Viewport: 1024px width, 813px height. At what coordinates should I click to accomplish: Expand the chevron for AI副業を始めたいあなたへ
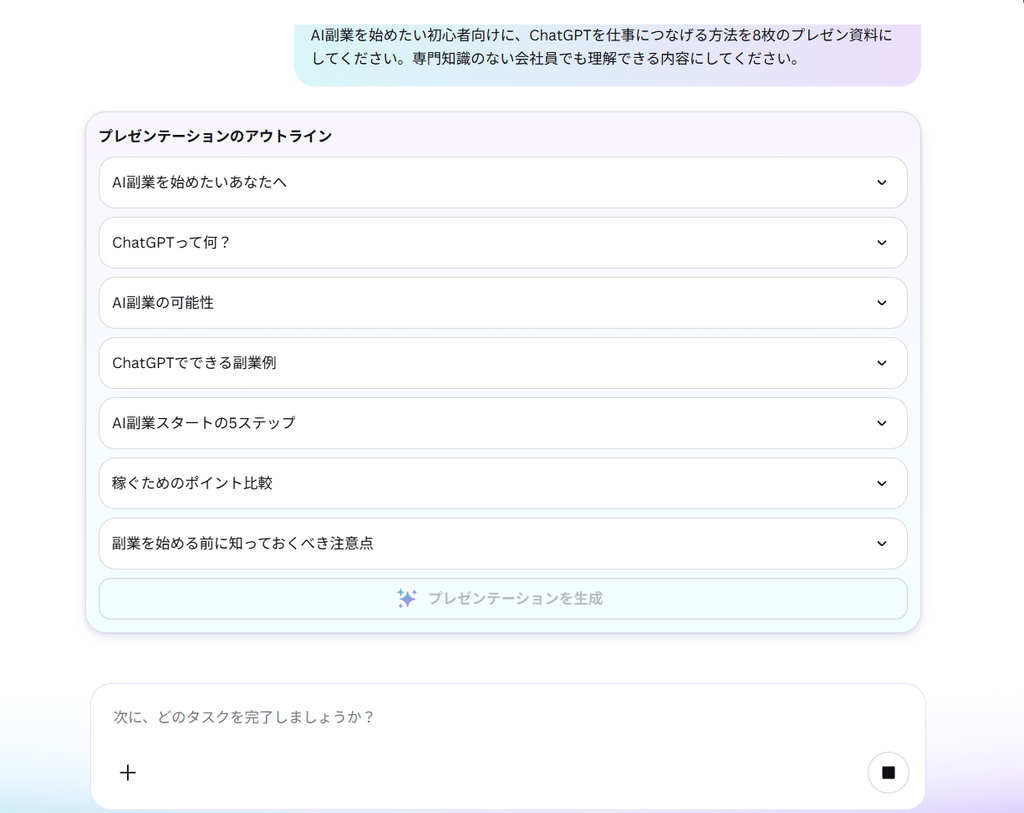tap(882, 182)
